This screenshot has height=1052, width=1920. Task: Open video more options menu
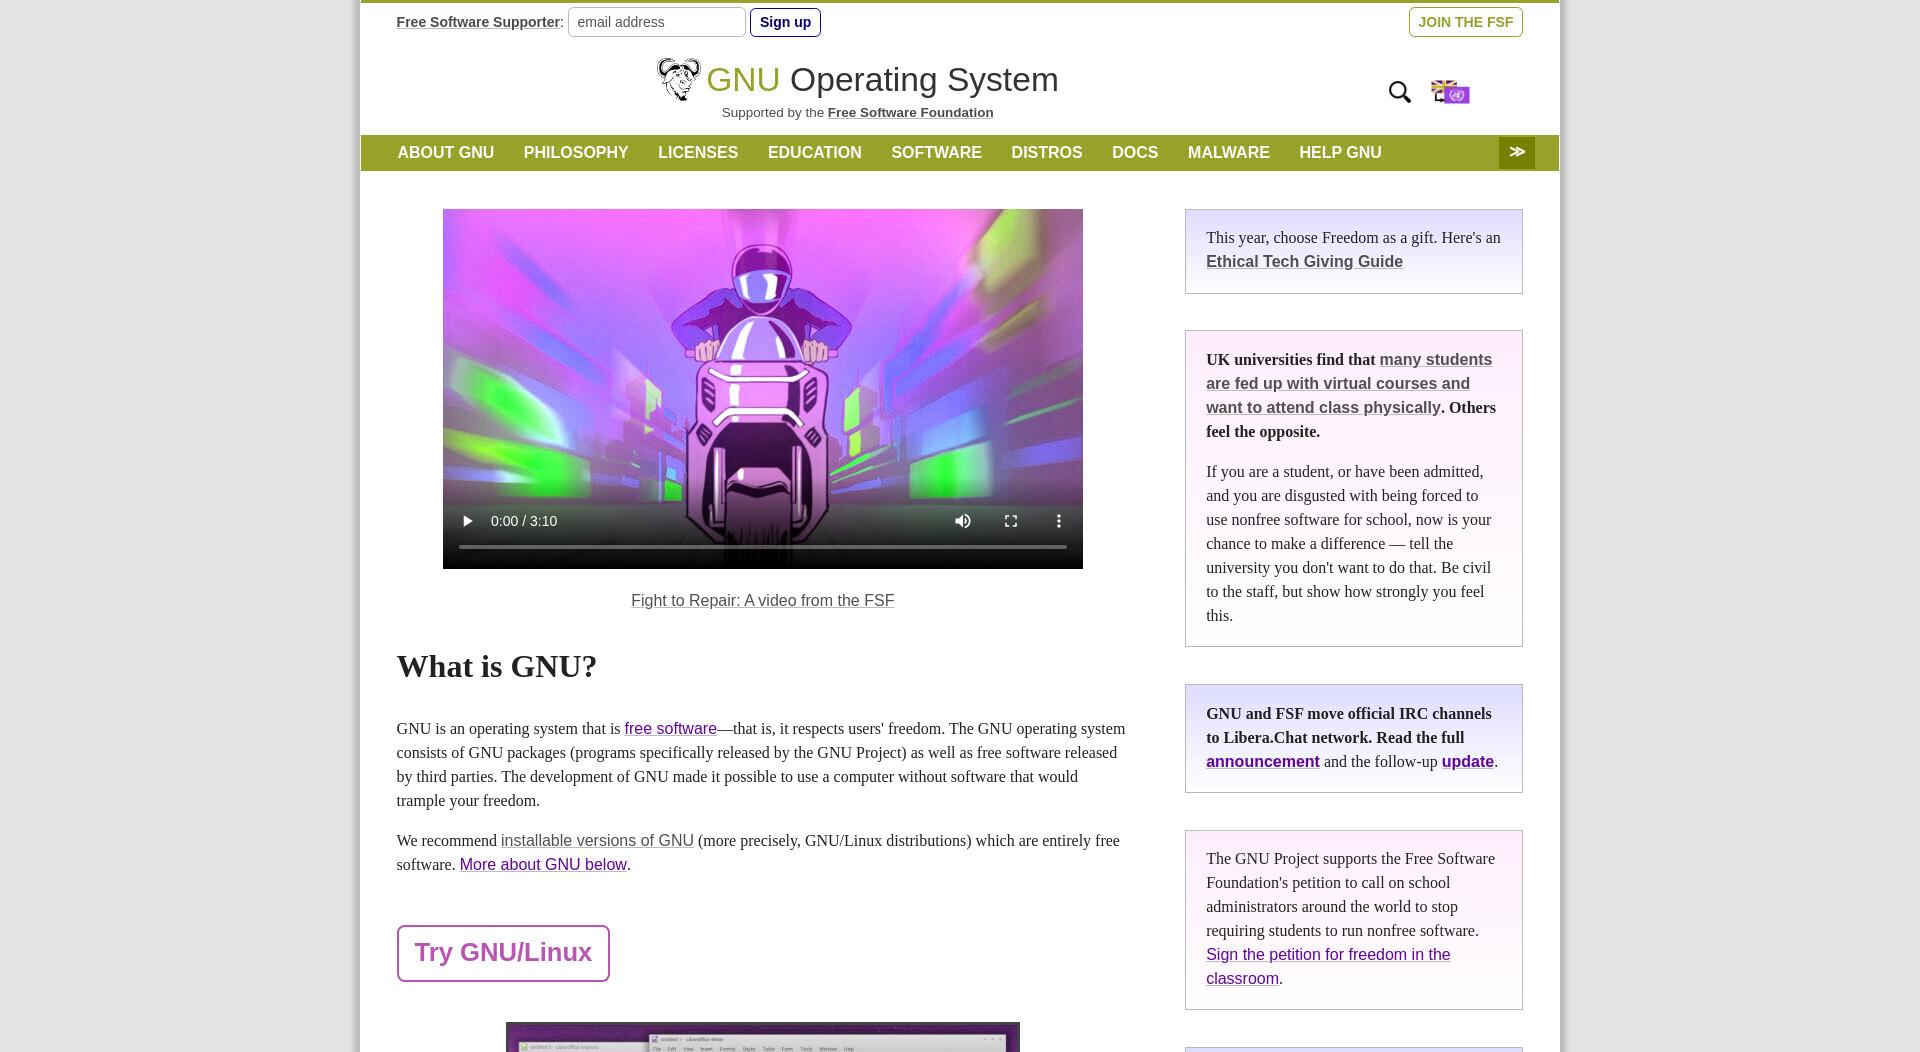tap(1059, 521)
